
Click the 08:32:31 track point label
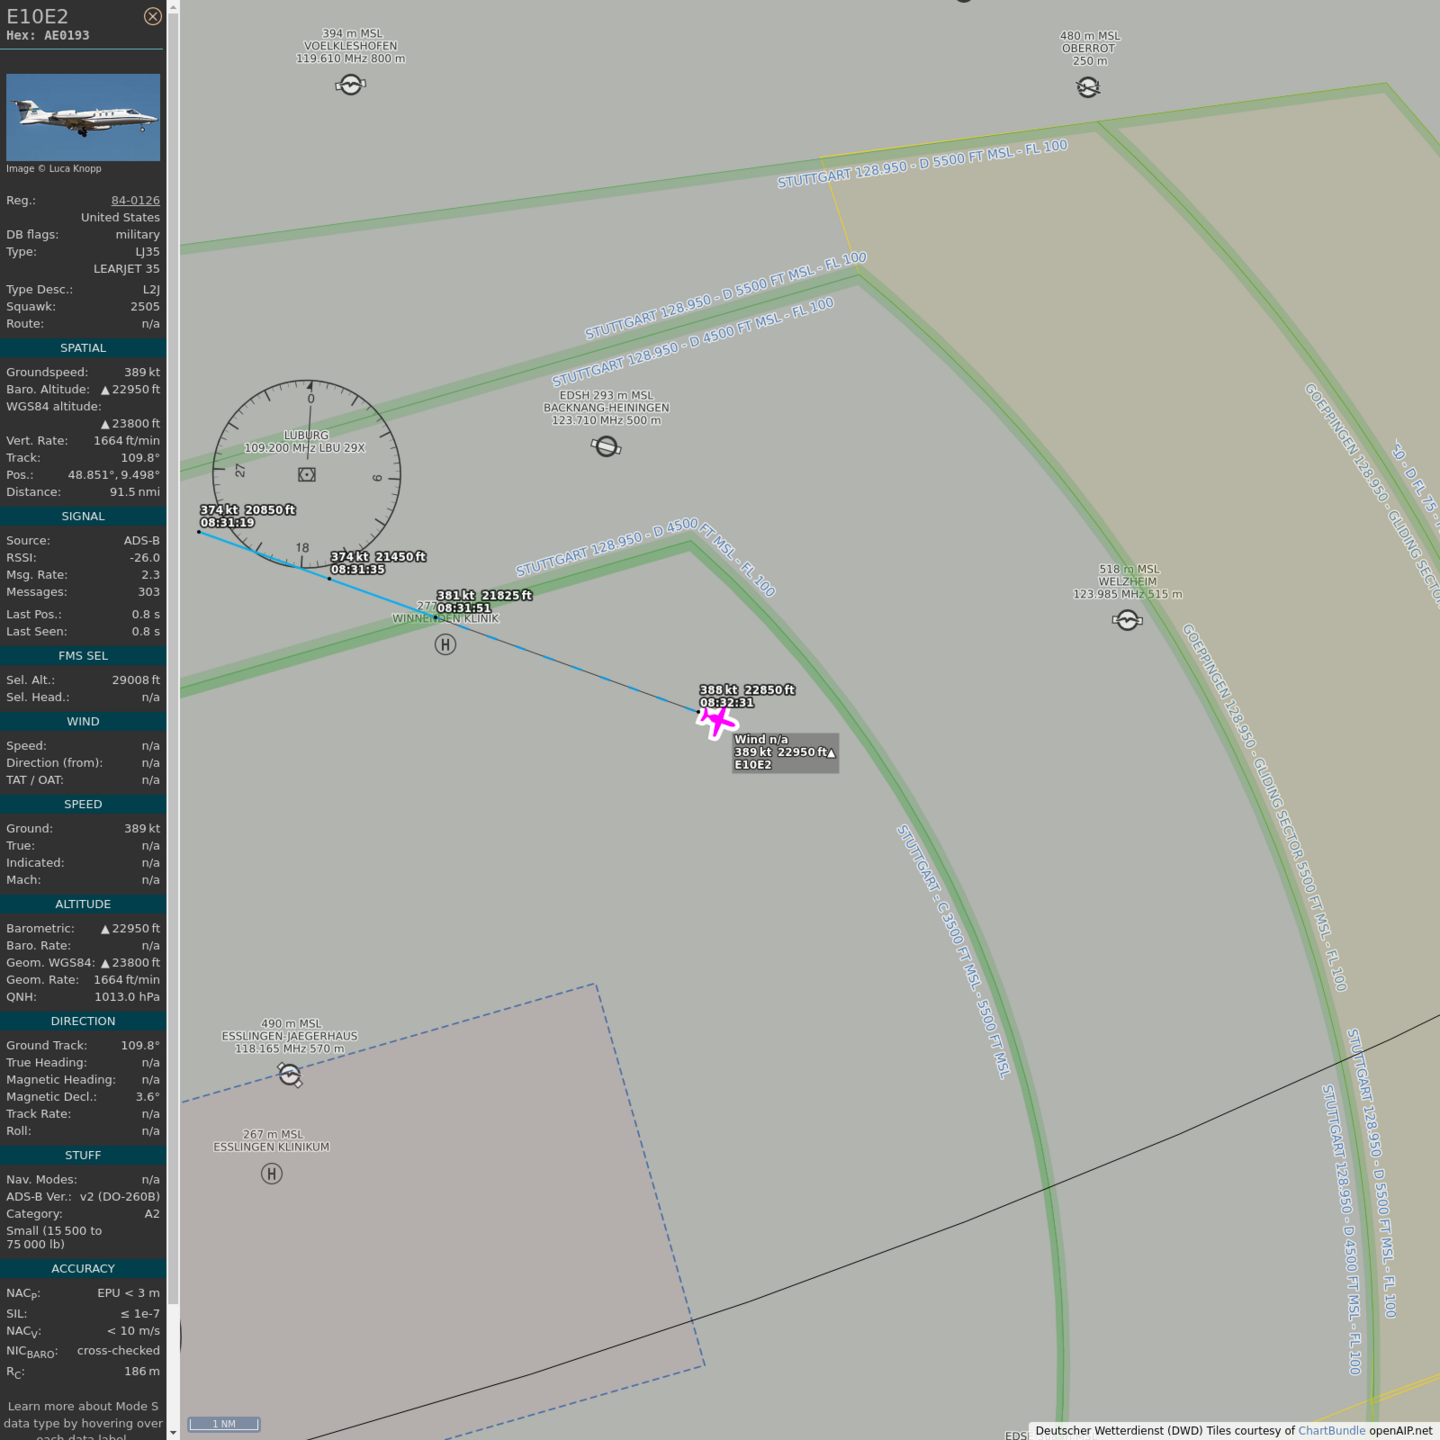point(727,703)
